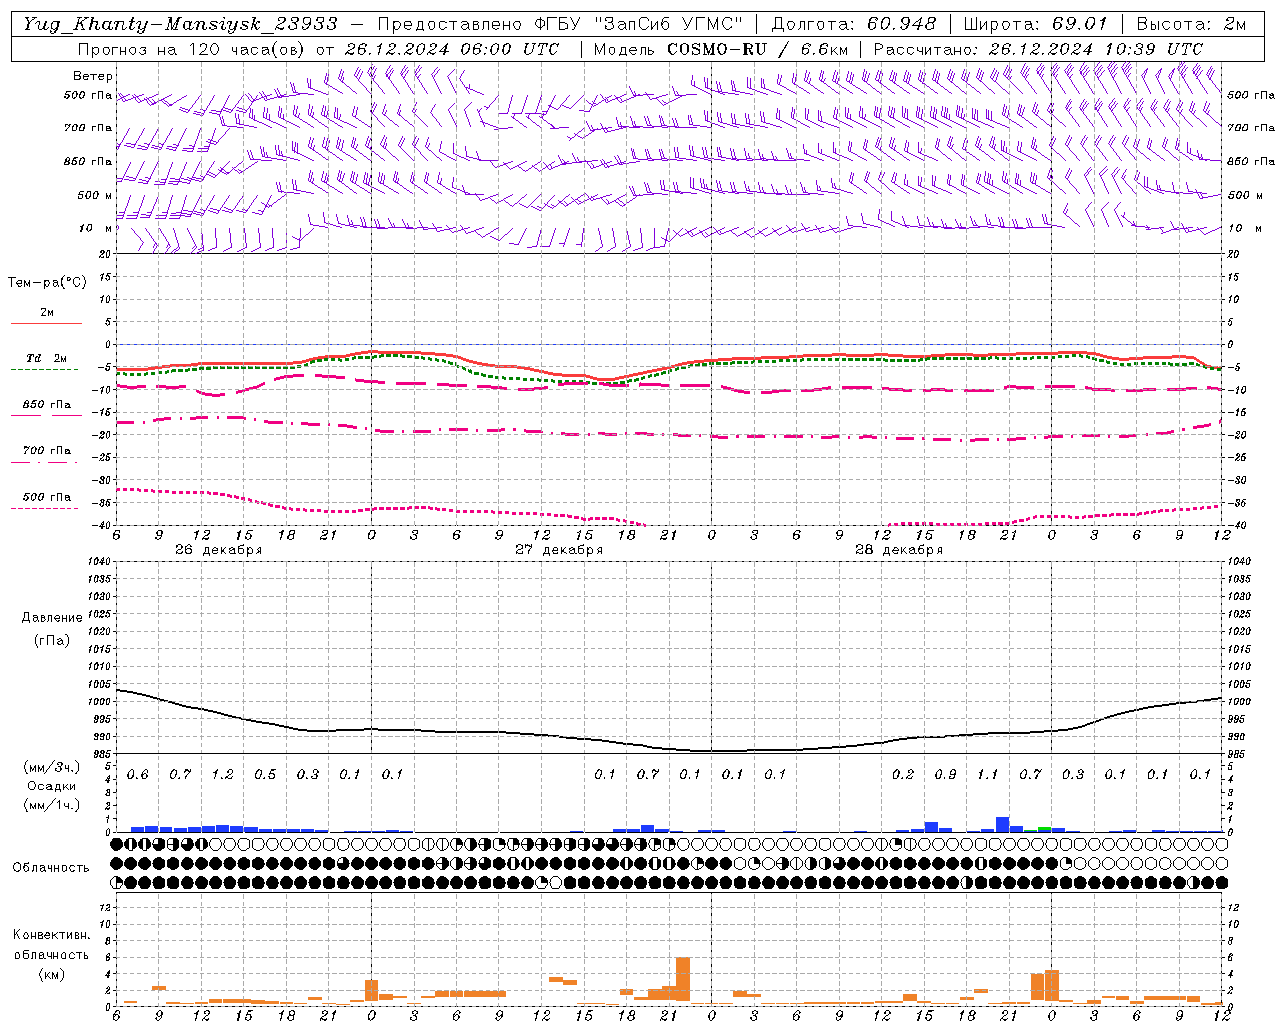
Task: Click the Тем-ра(°C) panel label
Action: [47, 283]
